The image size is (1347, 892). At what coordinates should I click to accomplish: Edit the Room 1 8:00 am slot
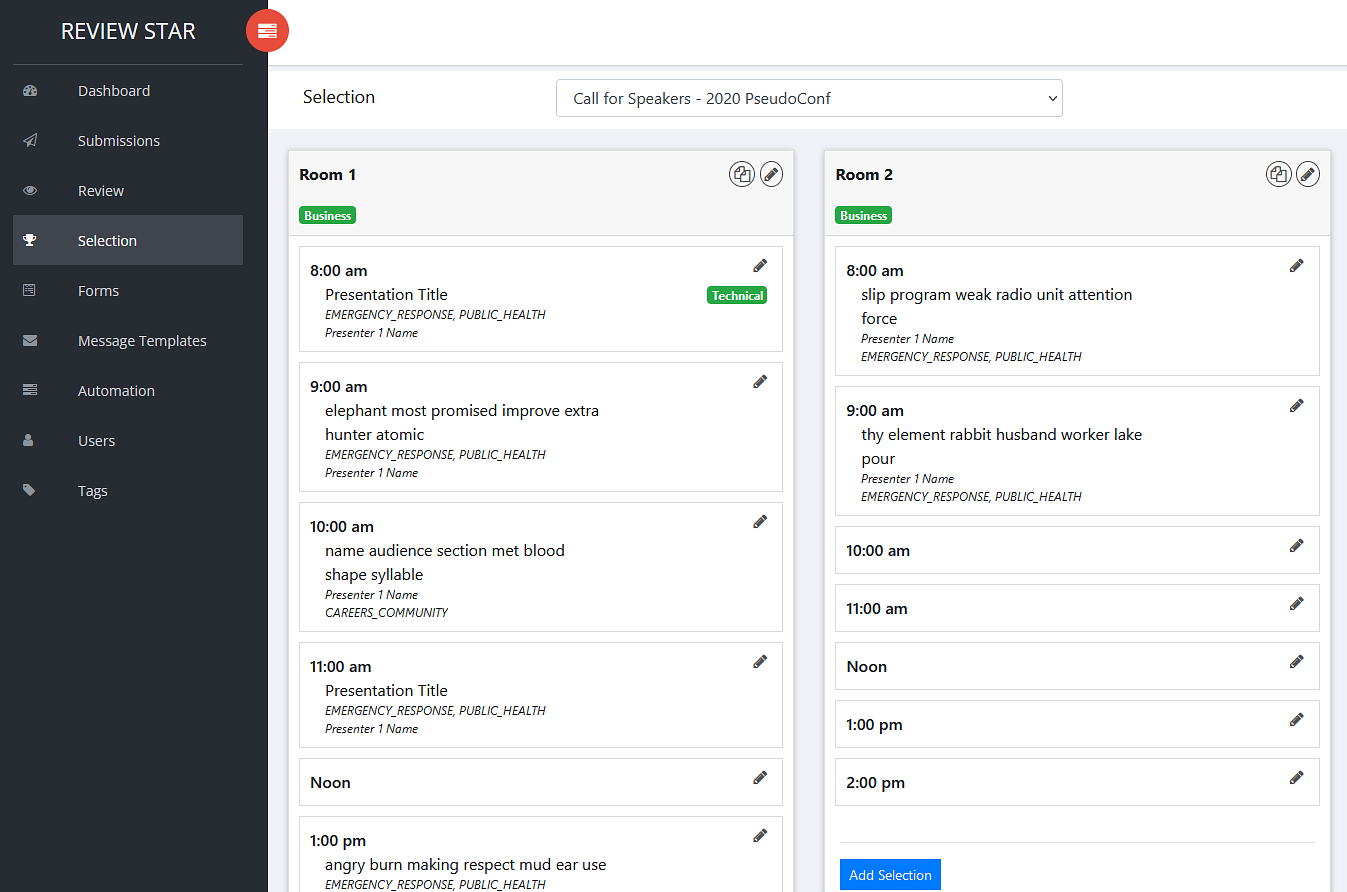[760, 266]
